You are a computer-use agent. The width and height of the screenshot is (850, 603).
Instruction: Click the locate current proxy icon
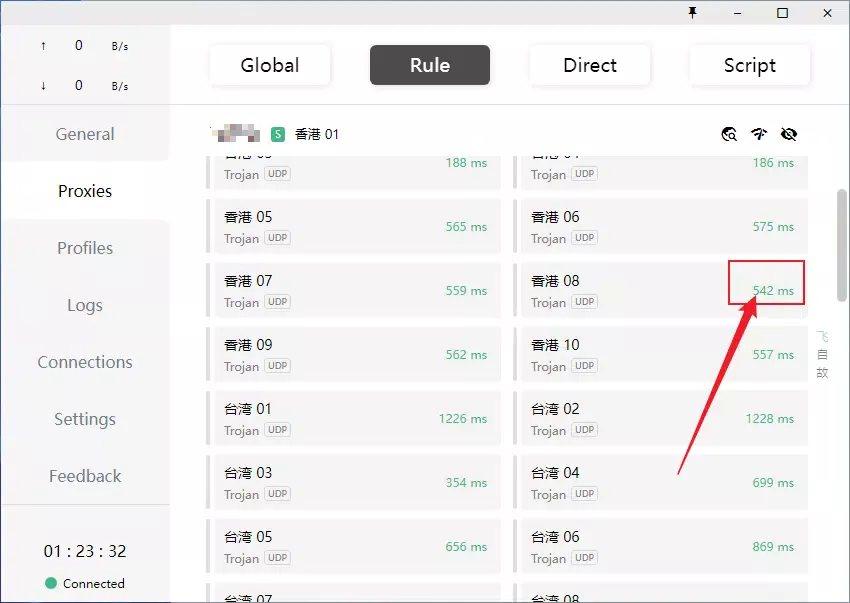pos(729,134)
